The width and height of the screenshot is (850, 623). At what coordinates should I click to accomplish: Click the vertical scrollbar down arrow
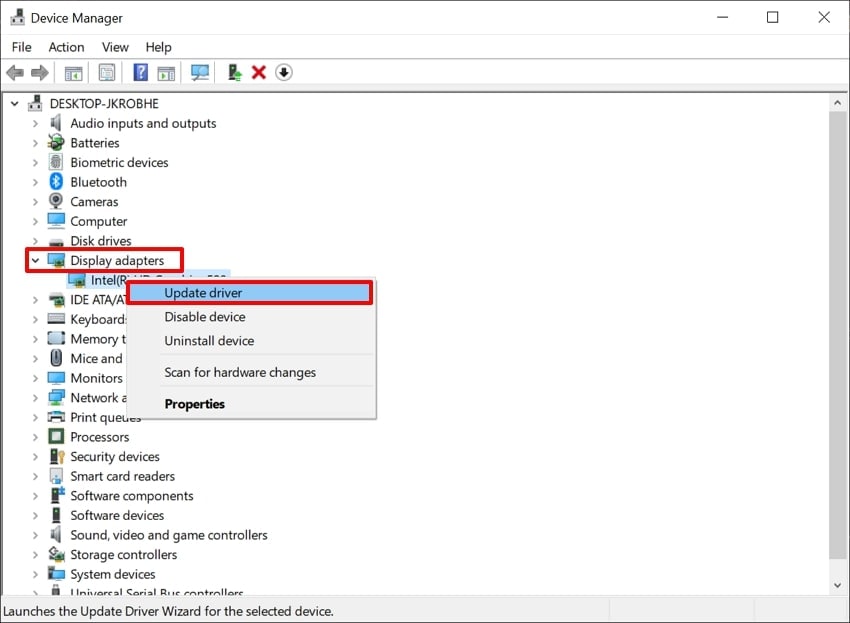point(840,585)
